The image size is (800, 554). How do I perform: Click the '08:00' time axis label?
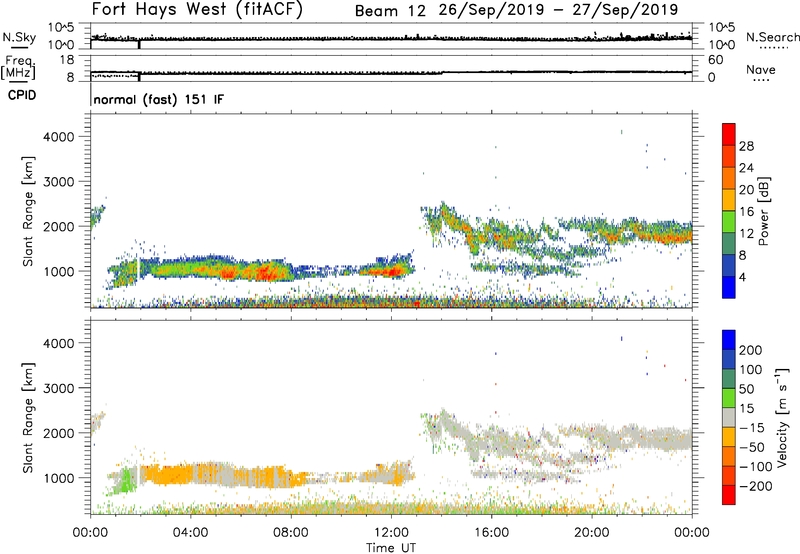[x=290, y=533]
